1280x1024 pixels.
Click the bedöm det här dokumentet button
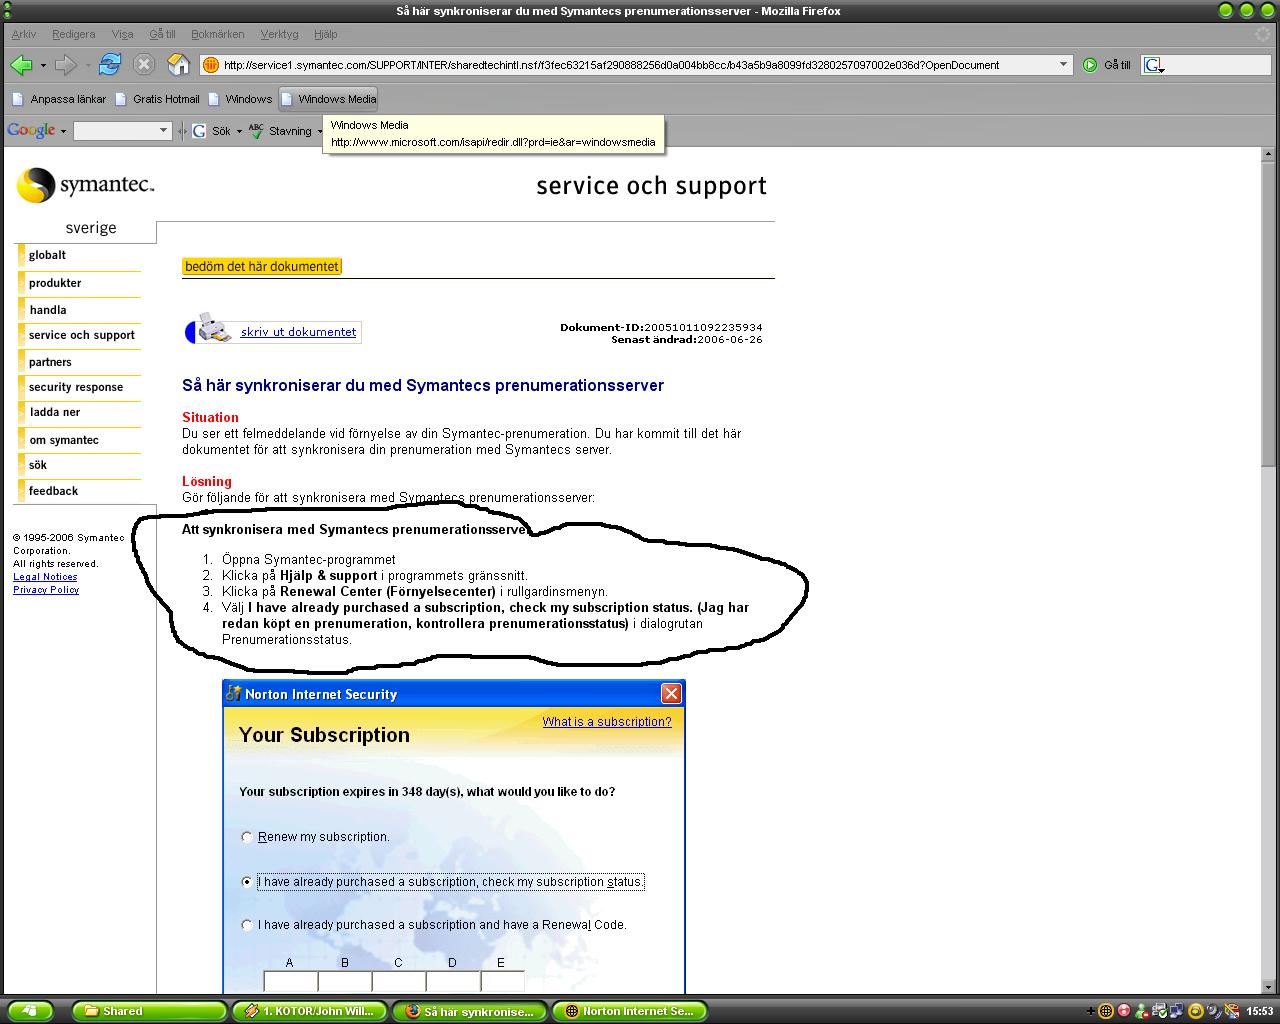click(x=262, y=266)
